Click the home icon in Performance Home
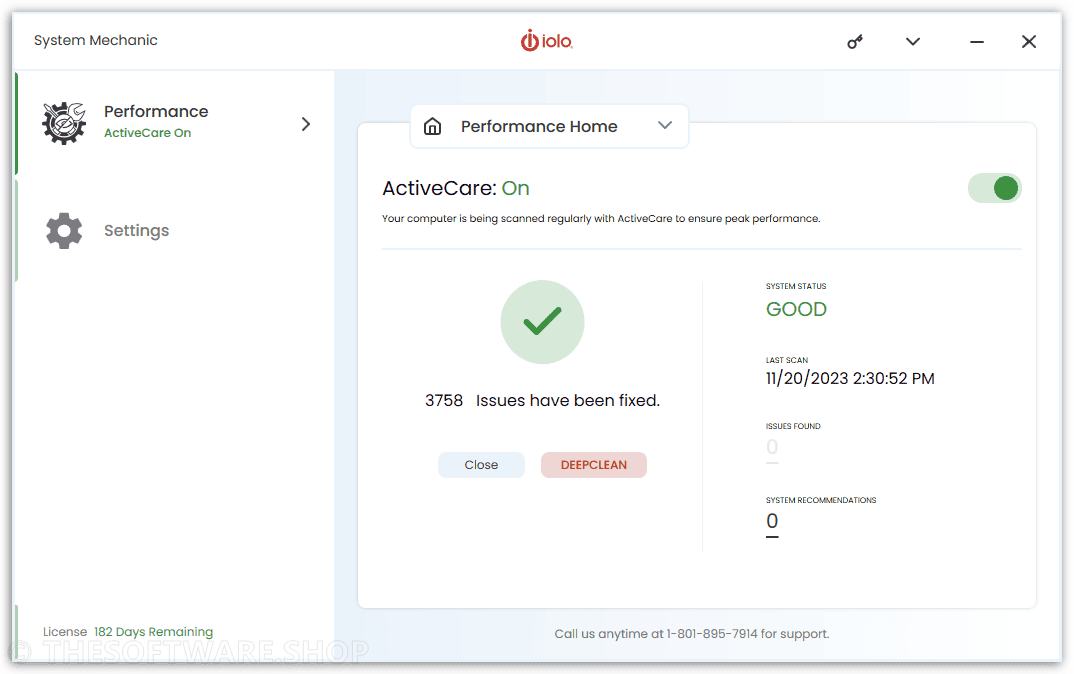The width and height of the screenshot is (1074, 674). [x=432, y=126]
